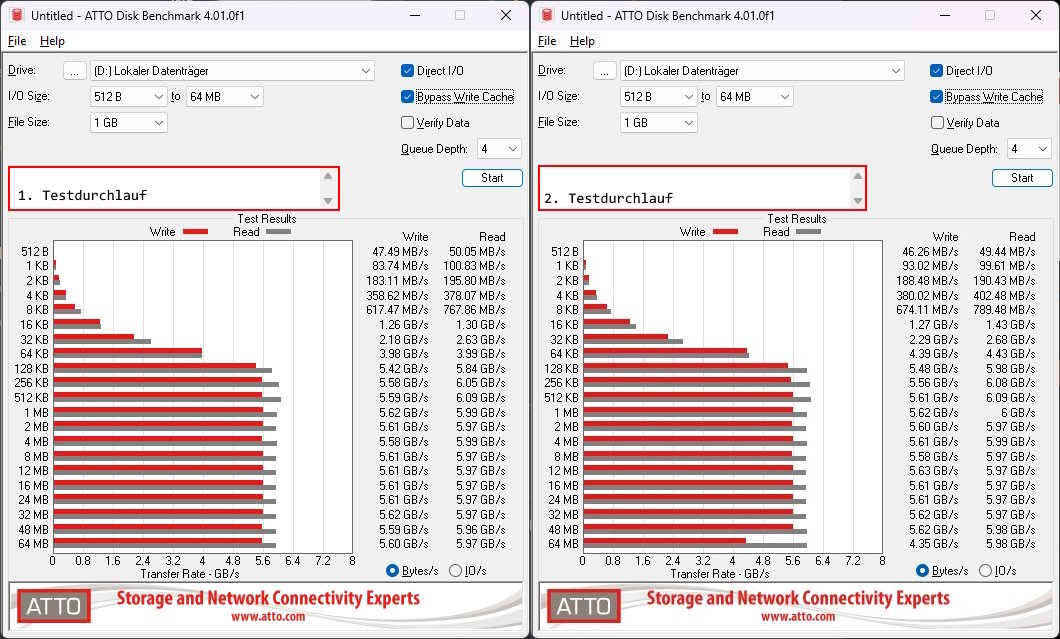Toggle Bypass Write Cache in left window
The image size is (1060, 639).
tap(407, 97)
